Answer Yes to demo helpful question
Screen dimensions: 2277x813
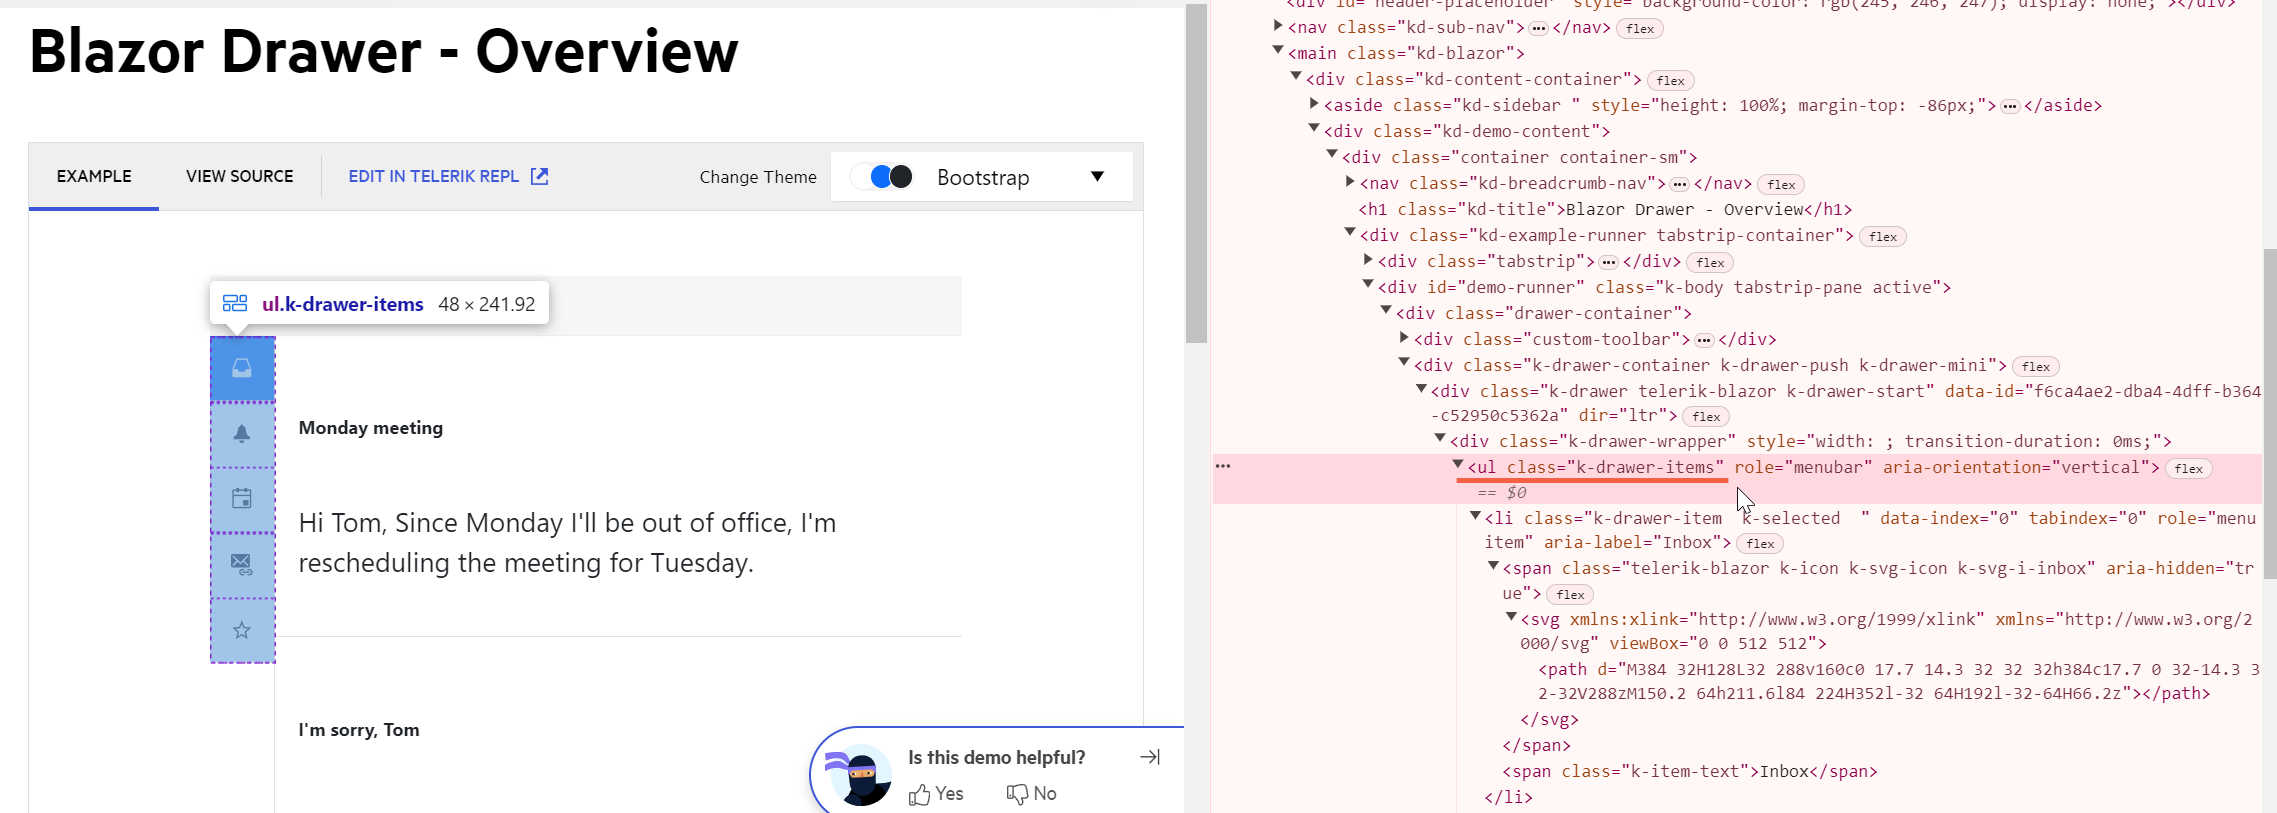click(936, 794)
